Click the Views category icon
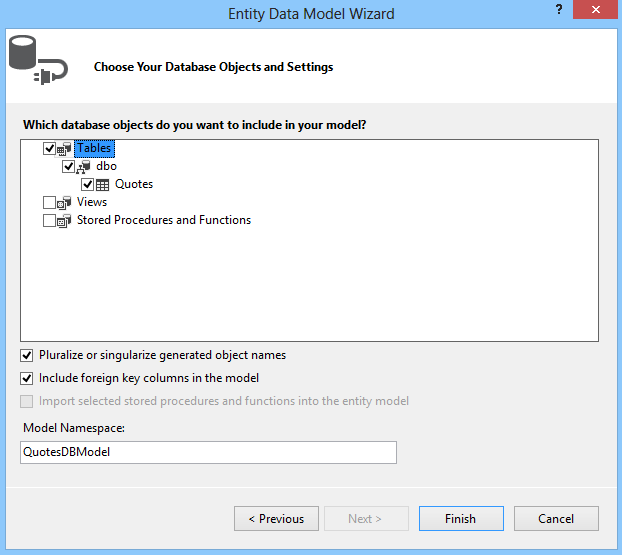This screenshot has height=555, width=622. tap(64, 203)
